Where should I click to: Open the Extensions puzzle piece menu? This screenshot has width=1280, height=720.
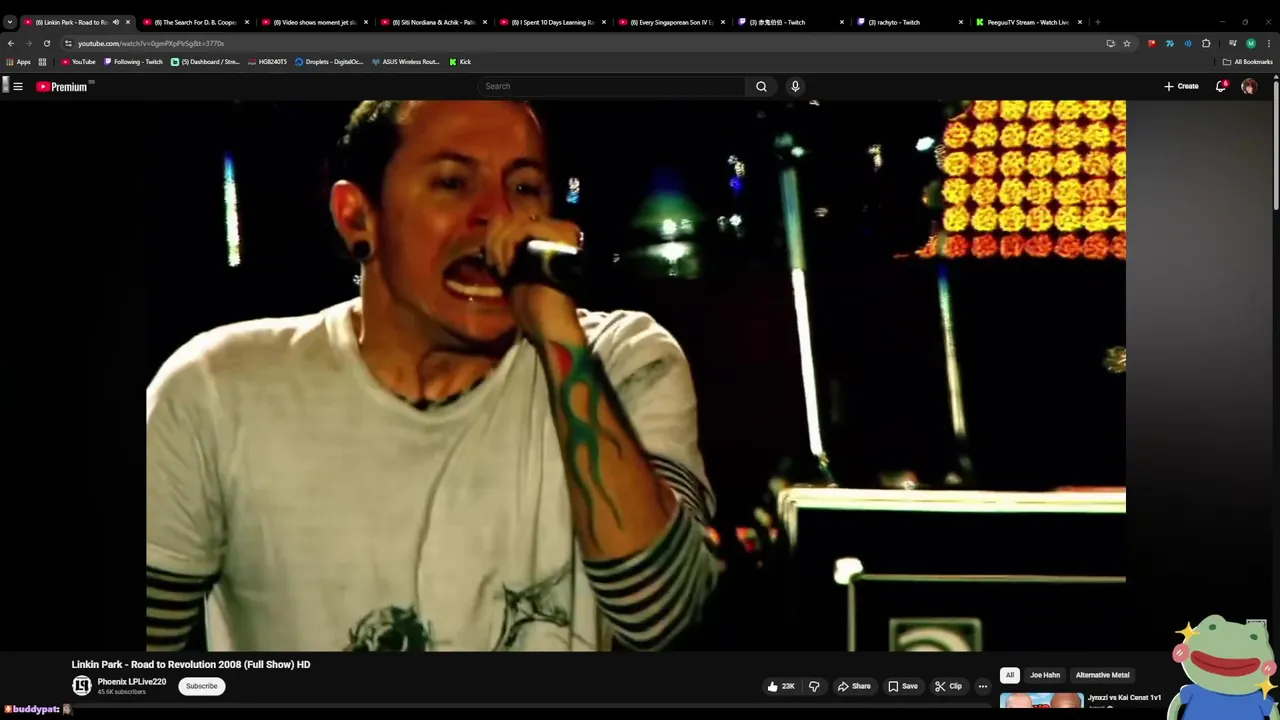point(1206,43)
